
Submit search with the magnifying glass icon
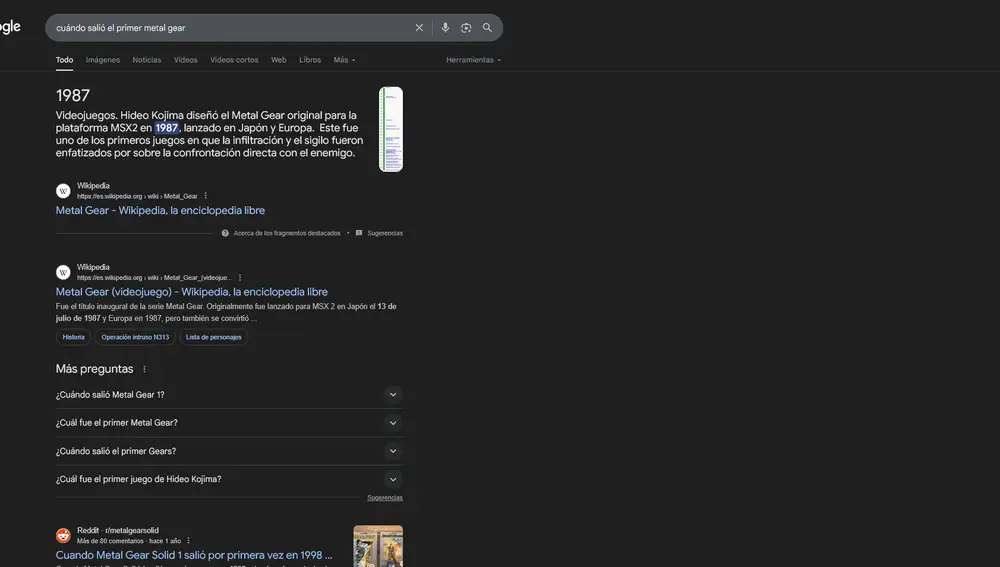click(x=487, y=27)
